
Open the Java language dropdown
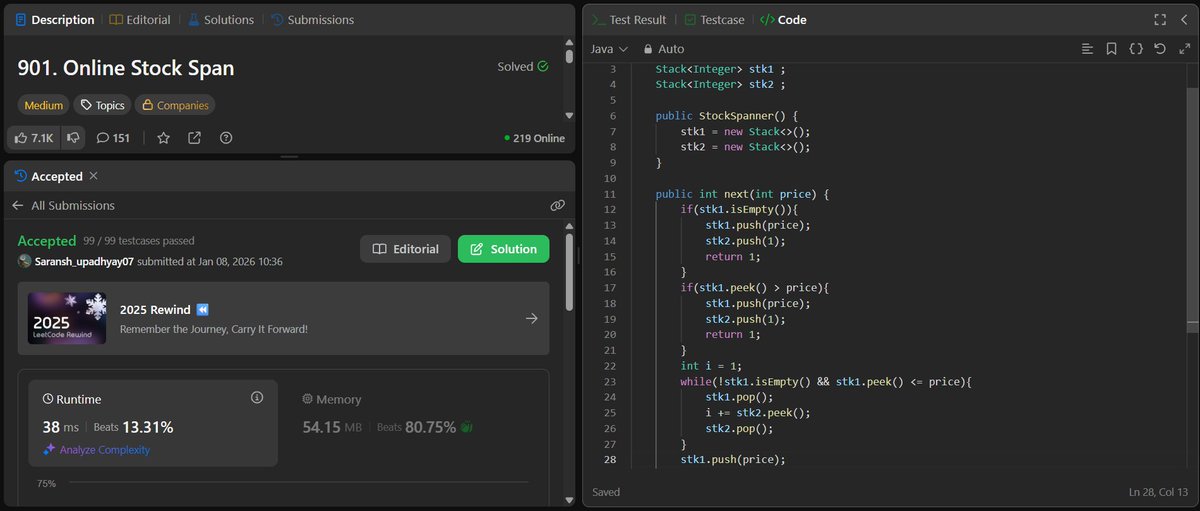pyautogui.click(x=609, y=48)
